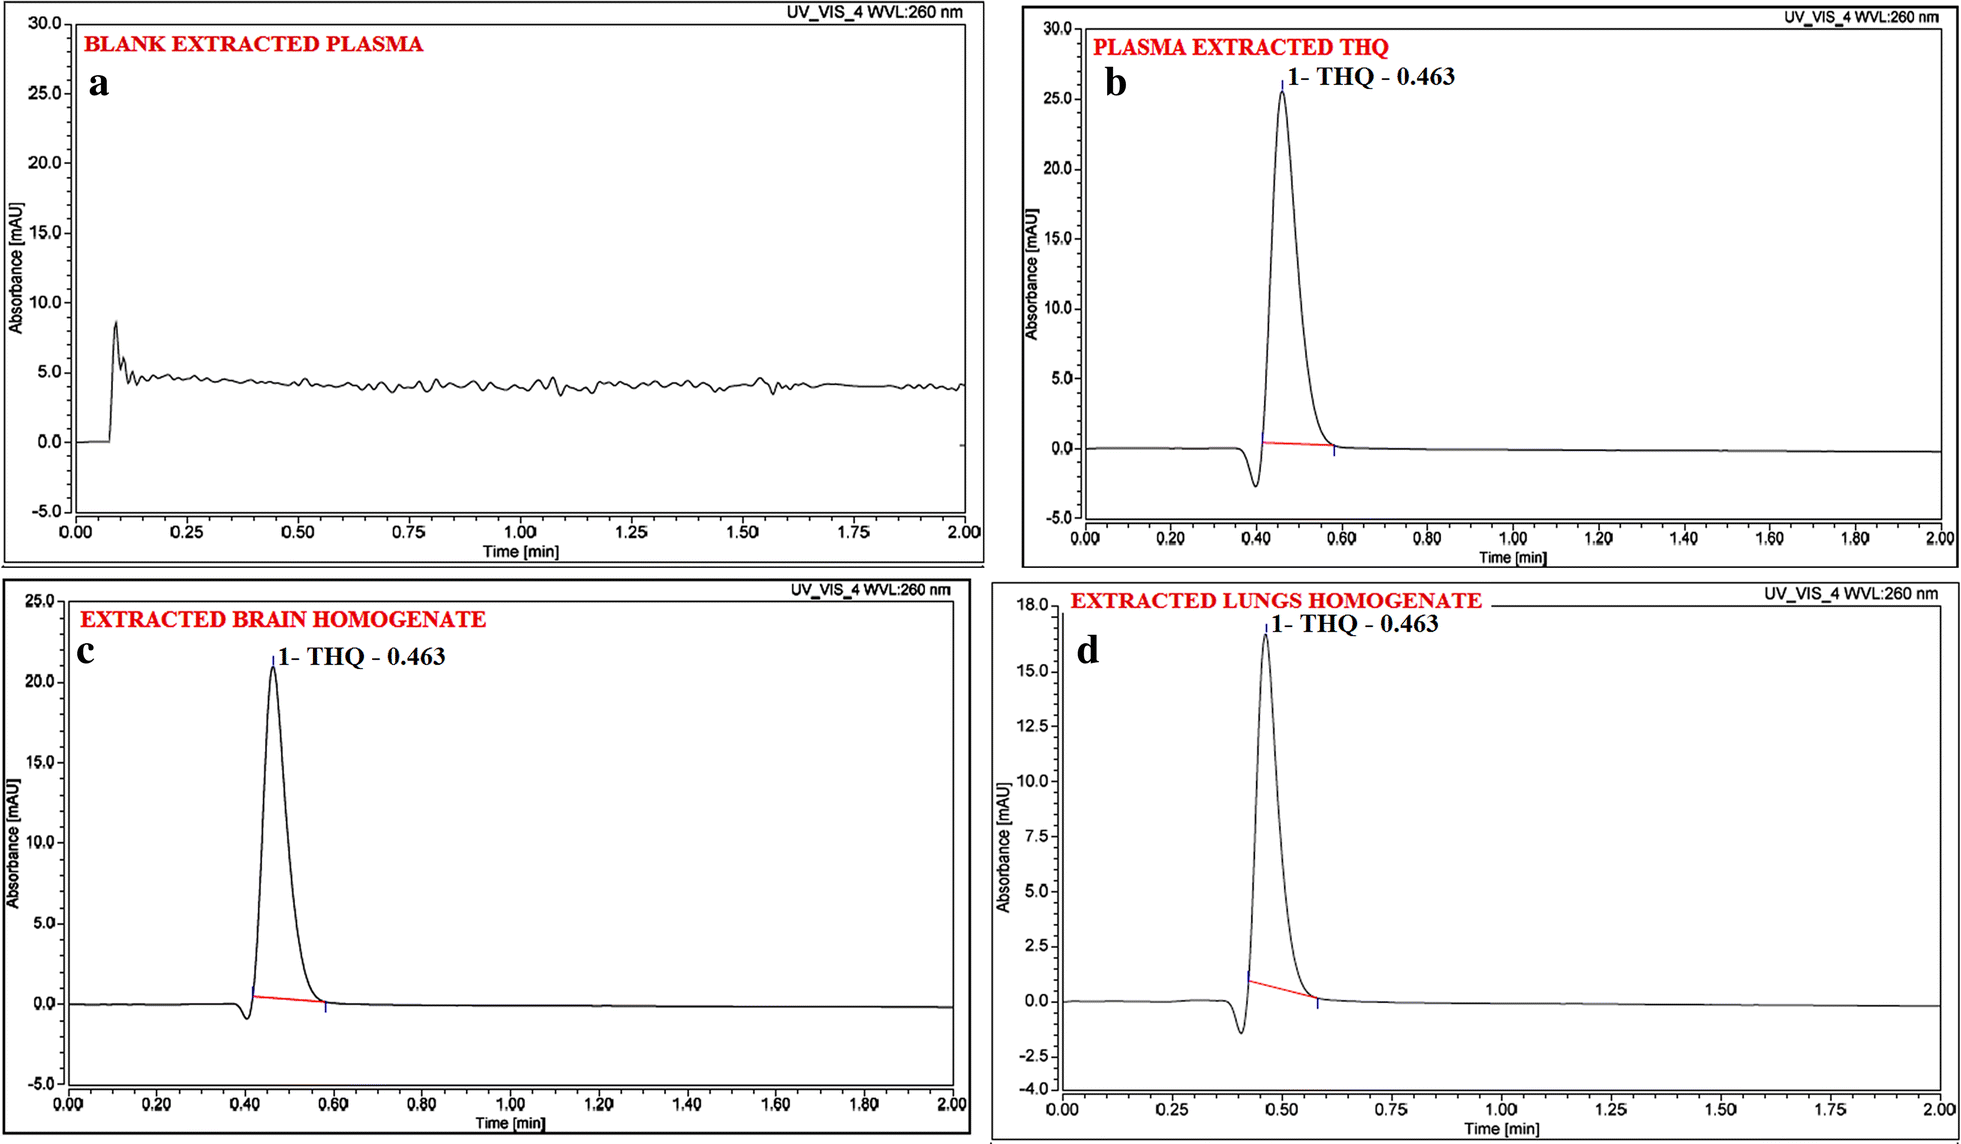Screen dimensions: 1961x1144
Task: Click the red baseline in plasma THQ chart
Action: (1298, 444)
